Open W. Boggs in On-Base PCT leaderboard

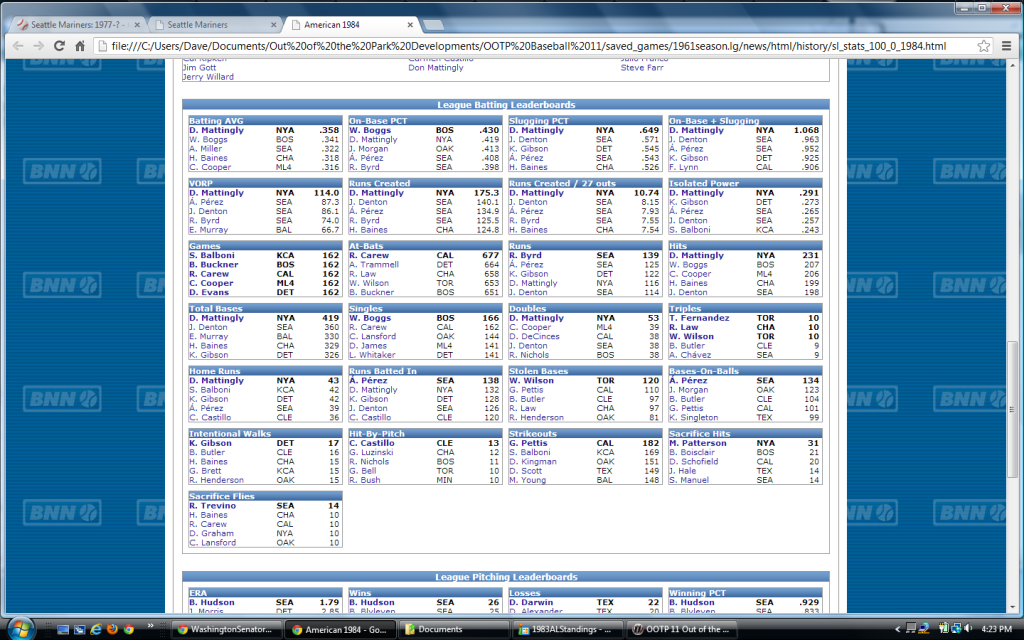370,131
